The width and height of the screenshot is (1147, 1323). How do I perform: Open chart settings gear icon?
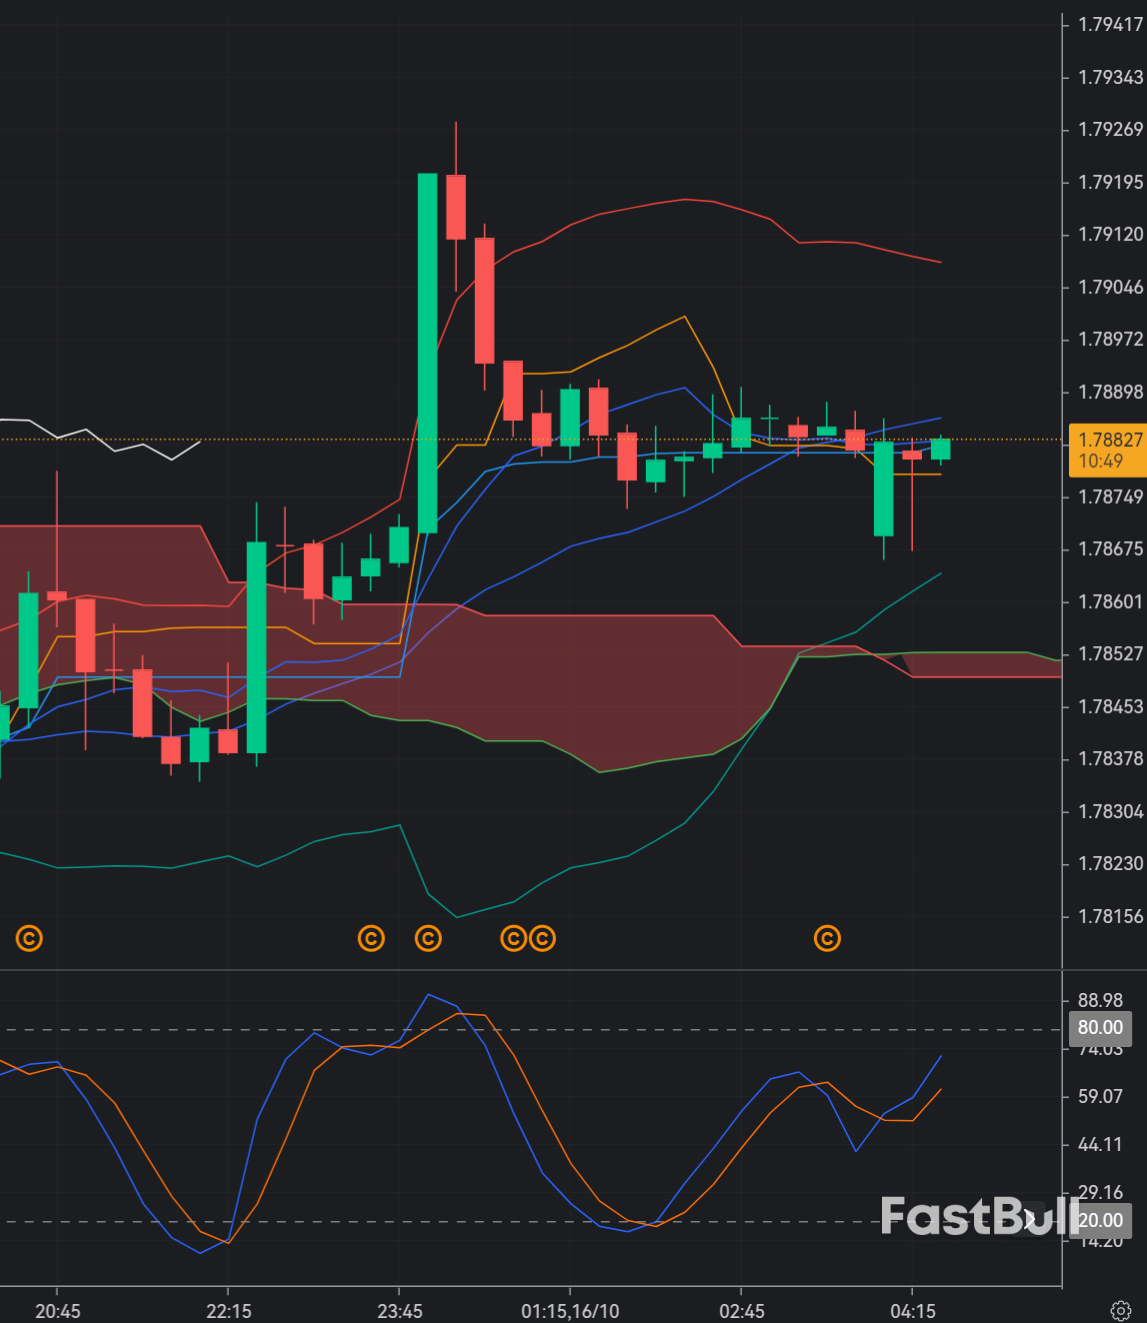pyautogui.click(x=1121, y=1310)
